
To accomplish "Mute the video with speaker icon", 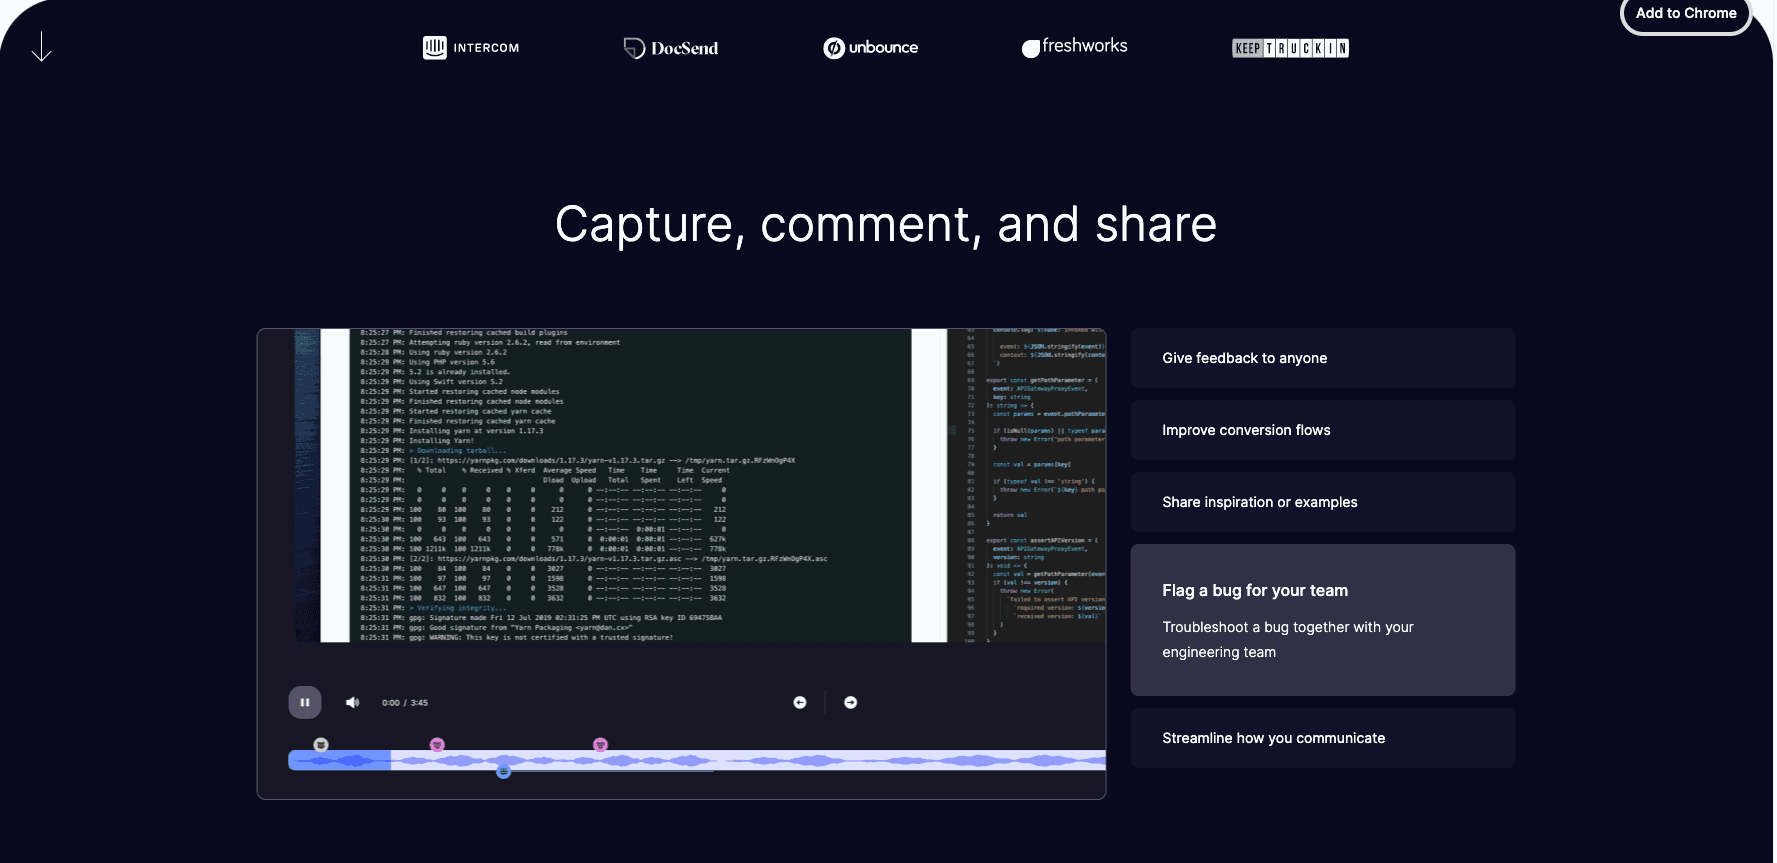I will (x=352, y=703).
